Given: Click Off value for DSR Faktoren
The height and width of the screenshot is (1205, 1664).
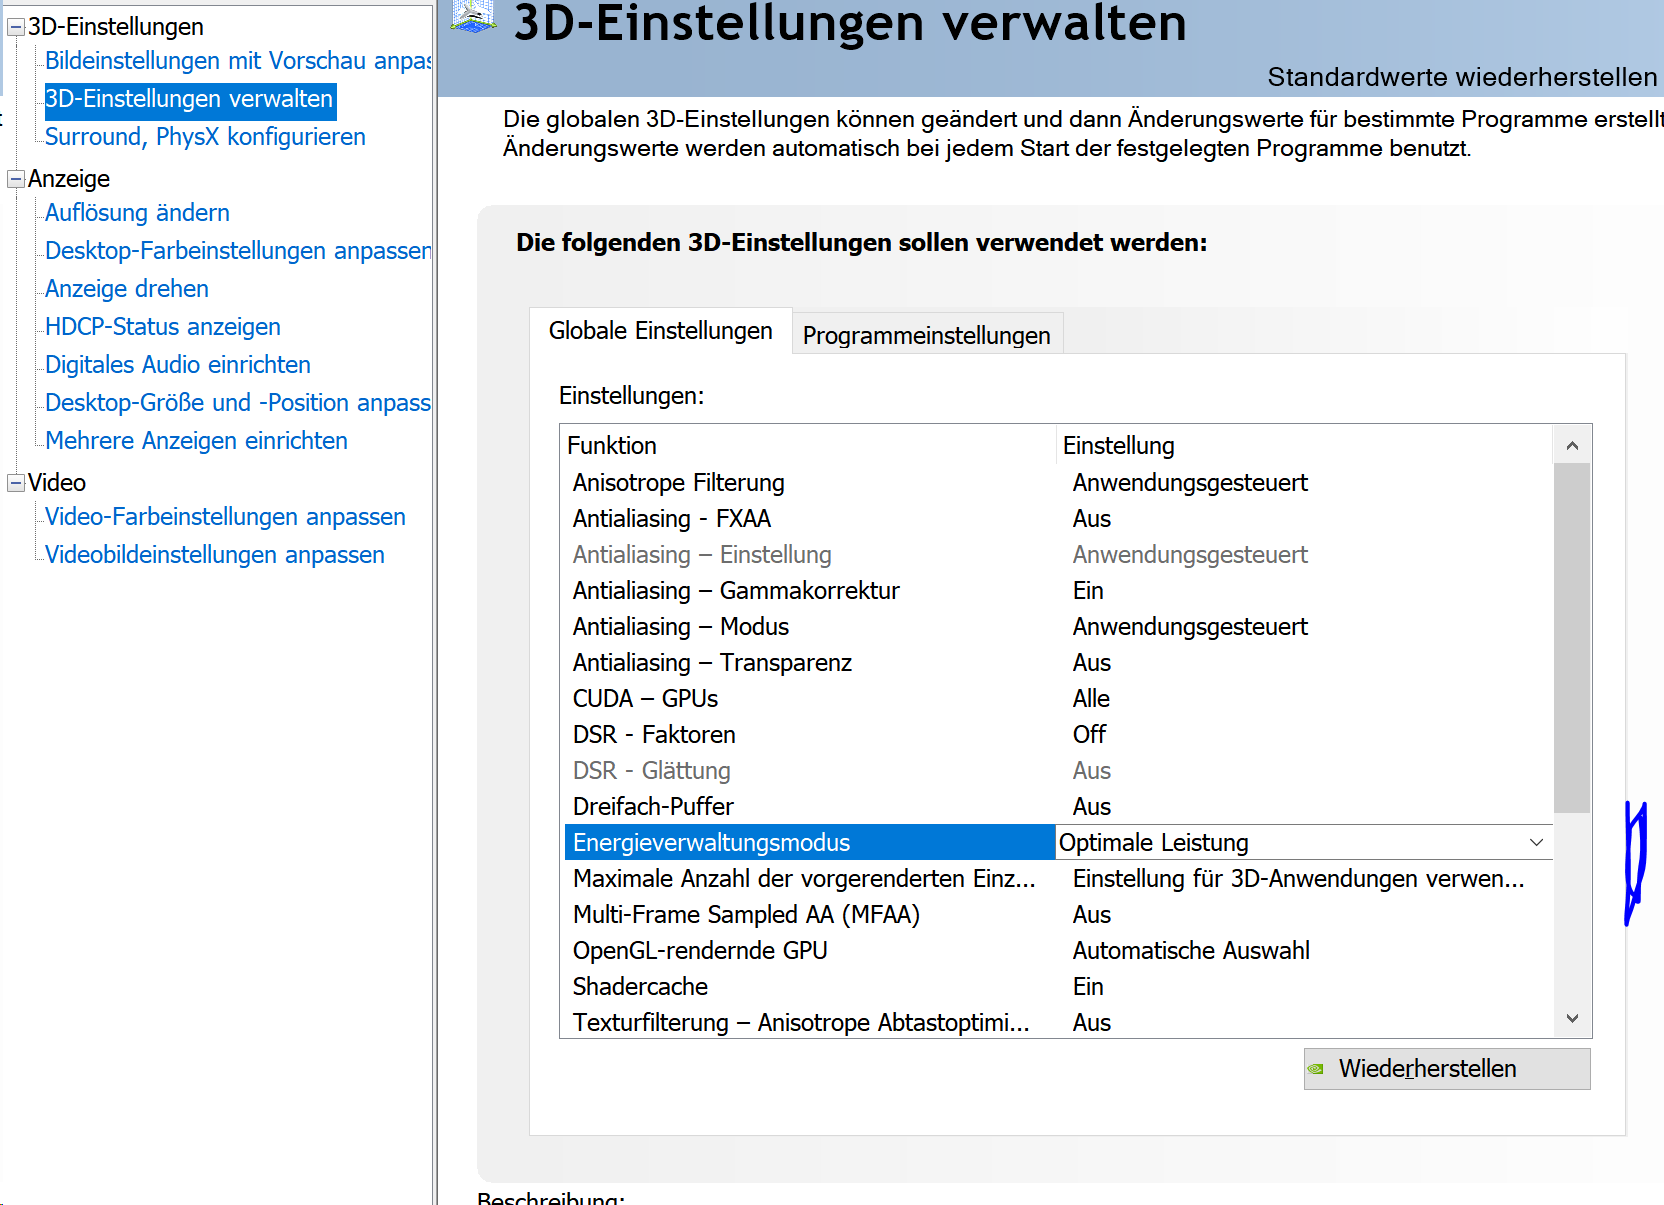Looking at the screenshot, I should [x=1089, y=735].
